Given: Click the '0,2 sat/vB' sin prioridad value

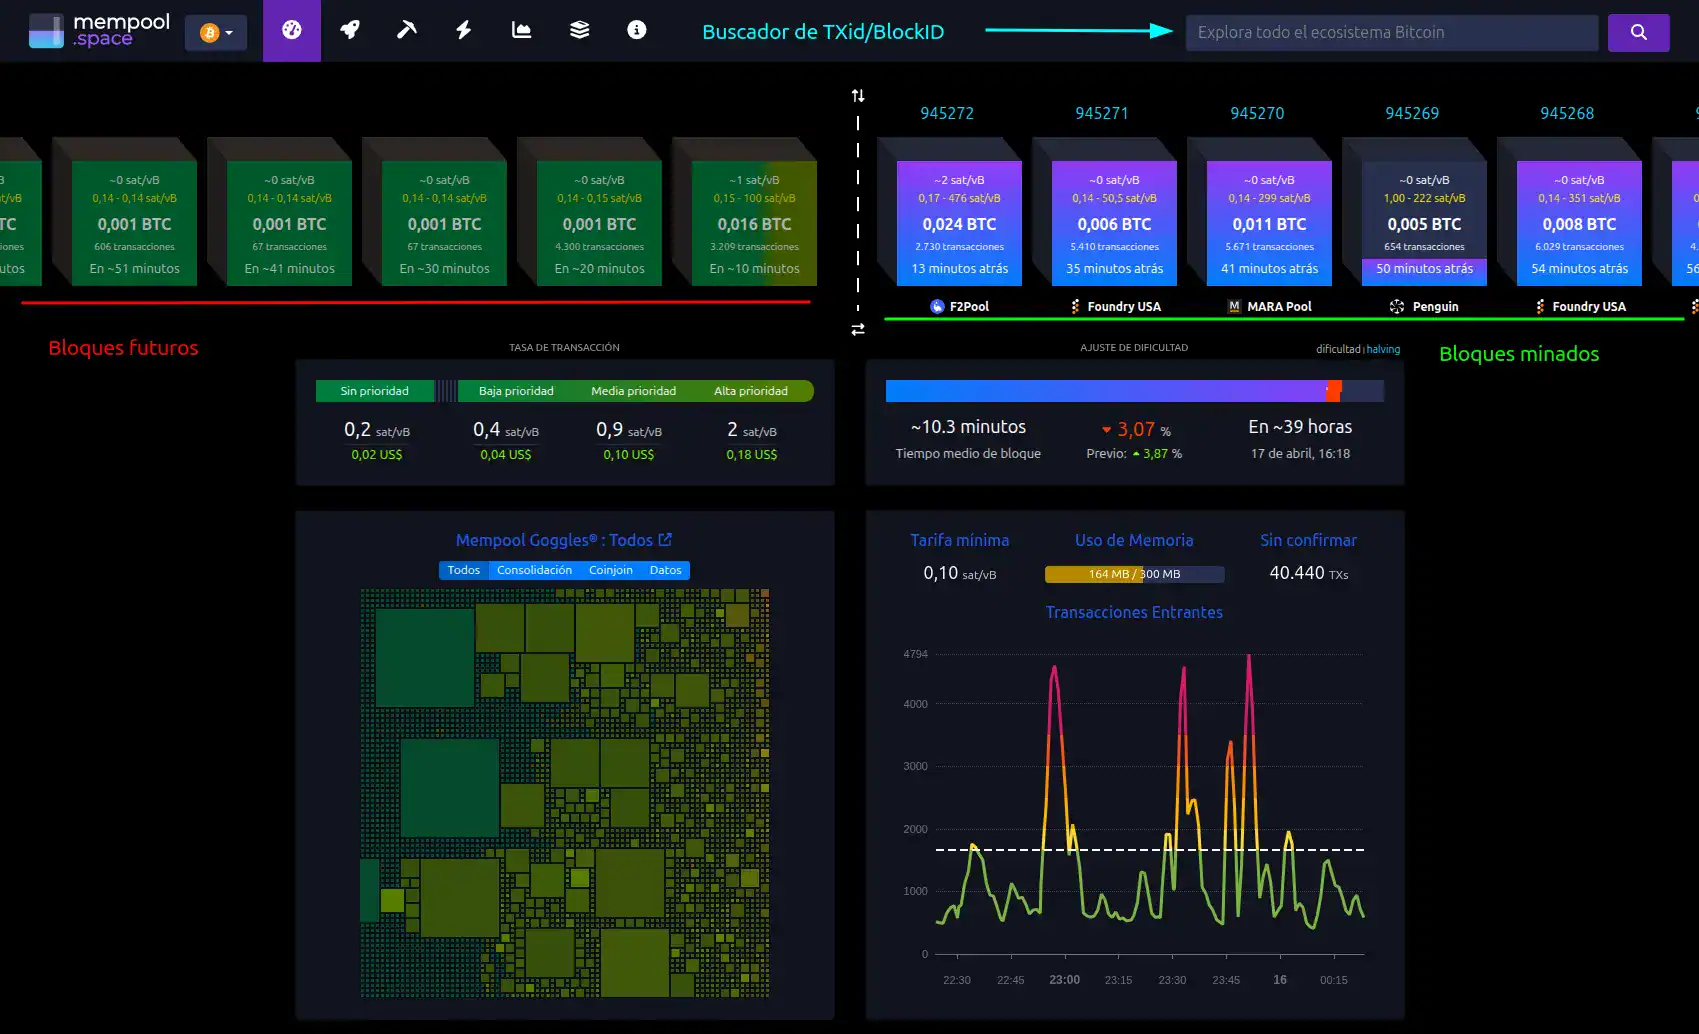Looking at the screenshot, I should [376, 430].
